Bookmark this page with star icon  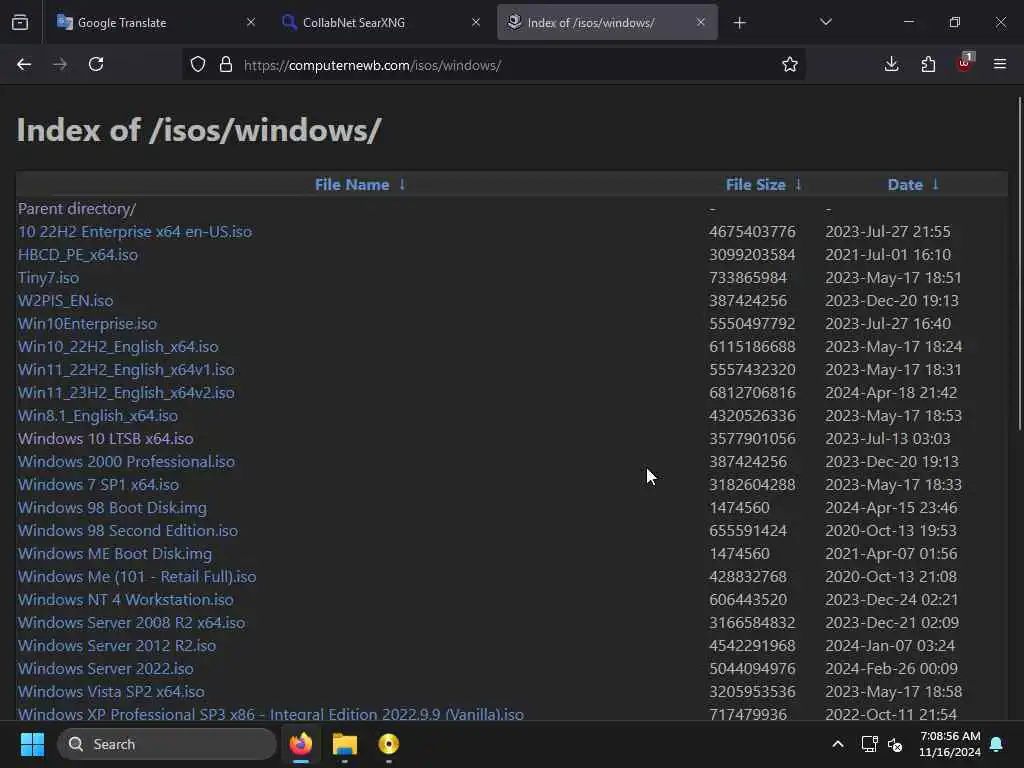pos(790,65)
